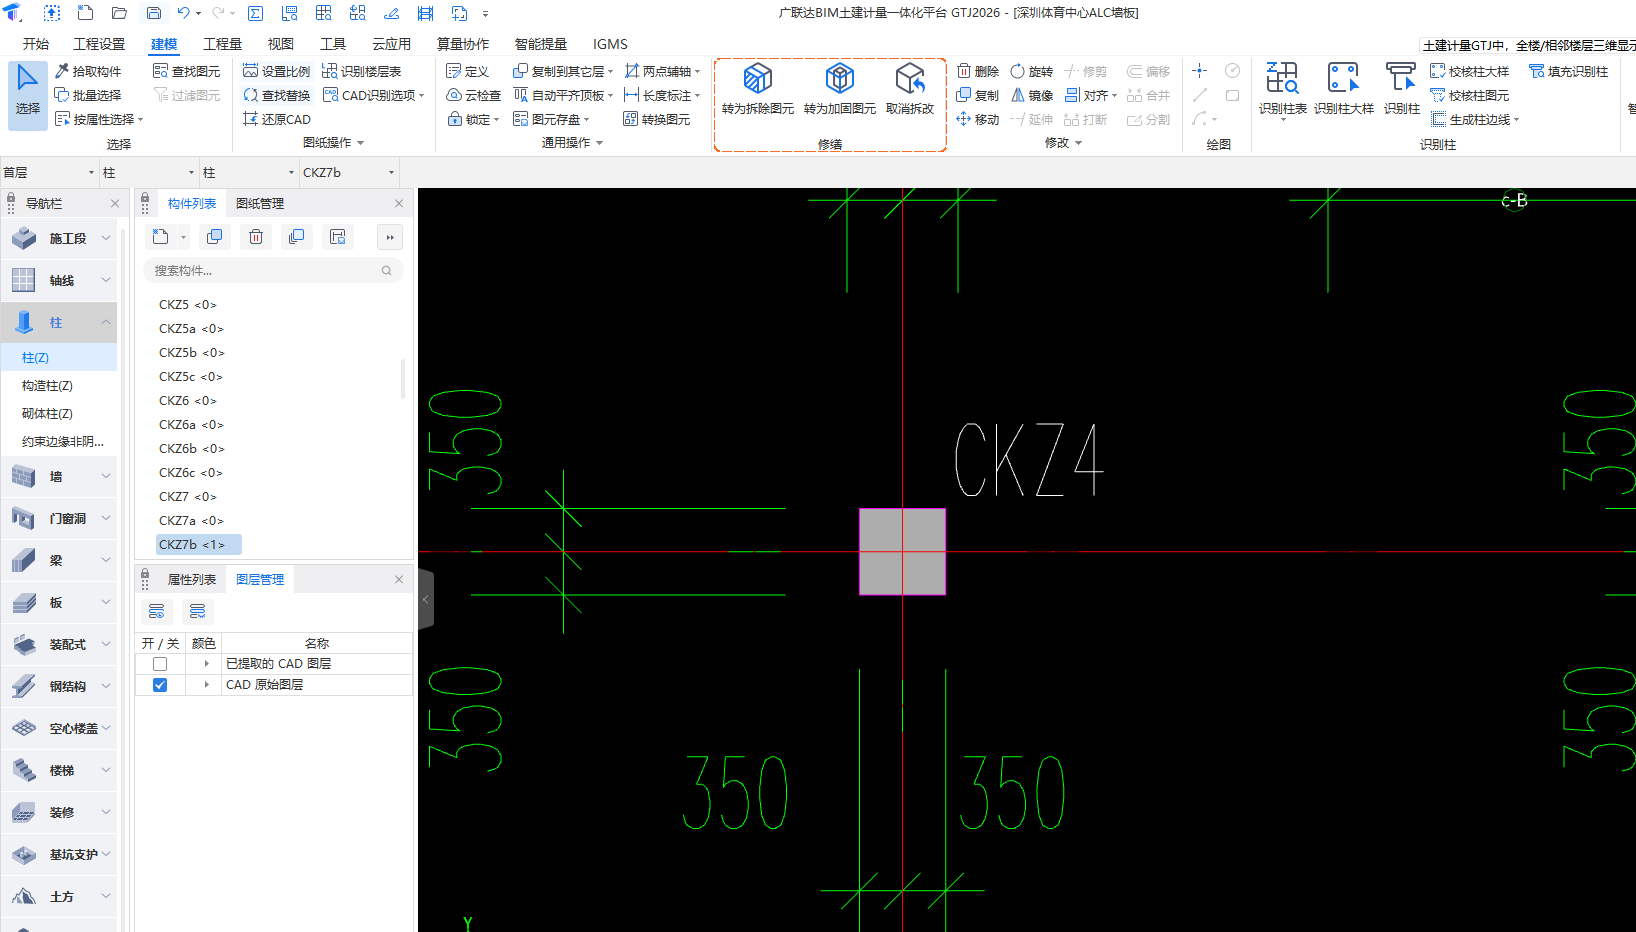Image resolution: width=1636 pixels, height=932 pixels.
Task: Click 云检查 tool
Action: pyautogui.click(x=474, y=95)
